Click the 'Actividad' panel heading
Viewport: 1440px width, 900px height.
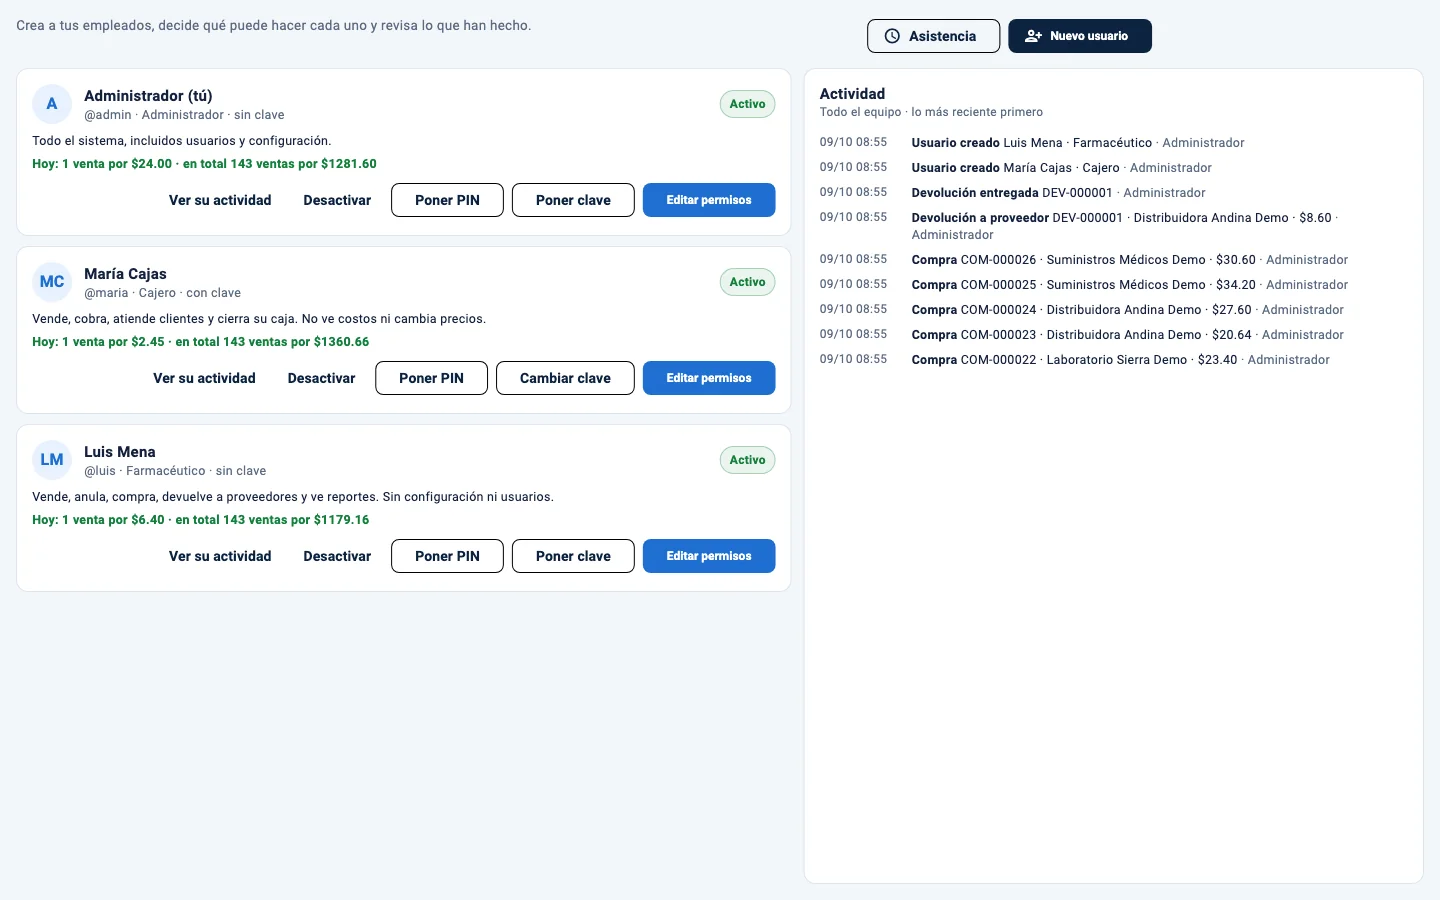point(852,94)
